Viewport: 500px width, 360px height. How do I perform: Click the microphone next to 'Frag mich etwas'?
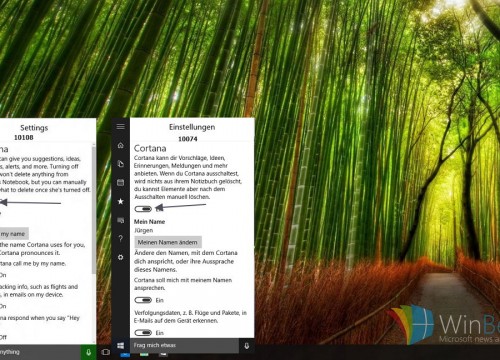coord(247,346)
